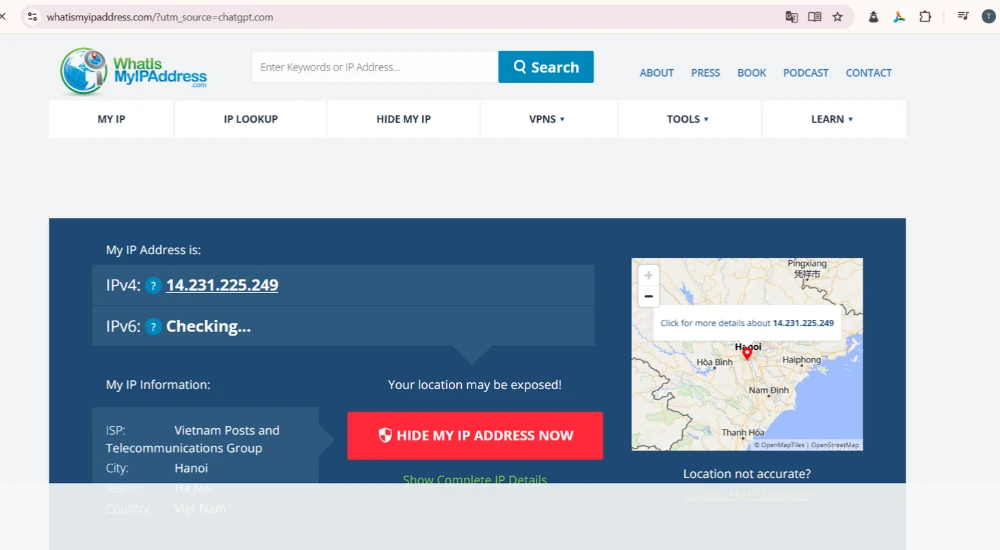Image resolution: width=1000 pixels, height=550 pixels.
Task: Click the blue Search button
Action: (546, 67)
